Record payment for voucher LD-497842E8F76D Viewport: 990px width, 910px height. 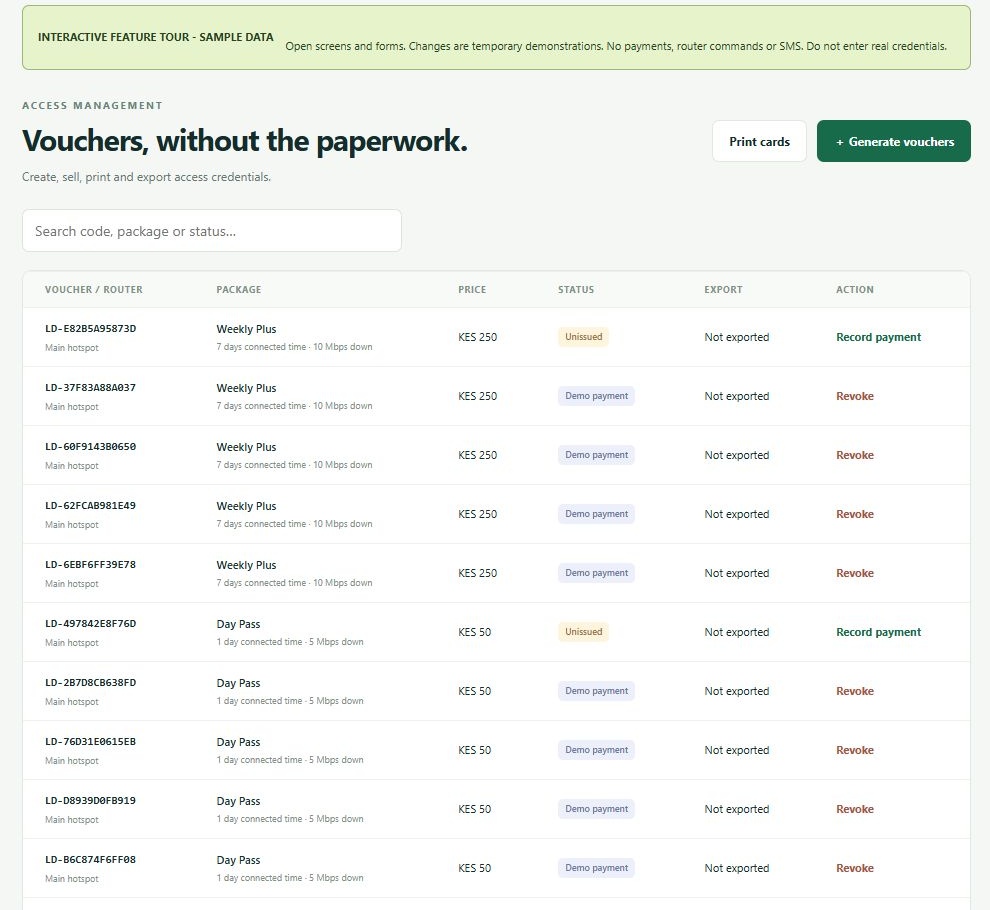point(878,632)
